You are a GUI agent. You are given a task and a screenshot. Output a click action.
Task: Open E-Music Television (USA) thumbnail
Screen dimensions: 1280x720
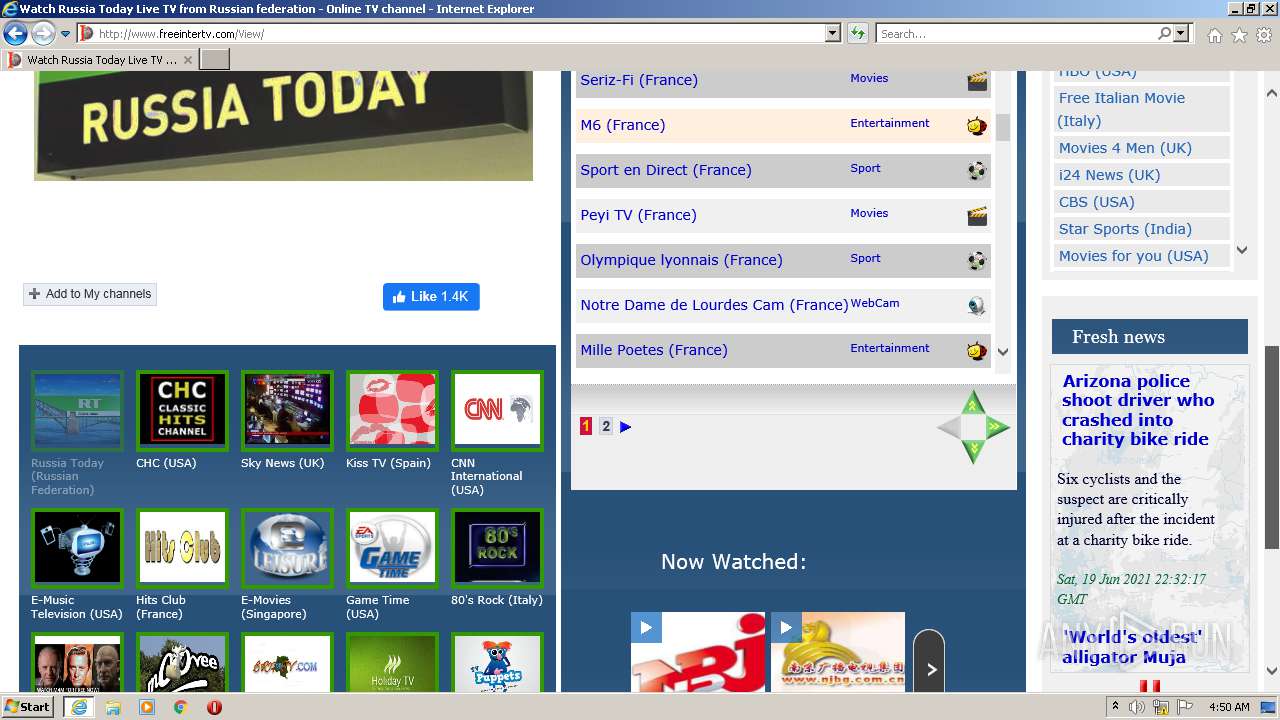click(77, 547)
